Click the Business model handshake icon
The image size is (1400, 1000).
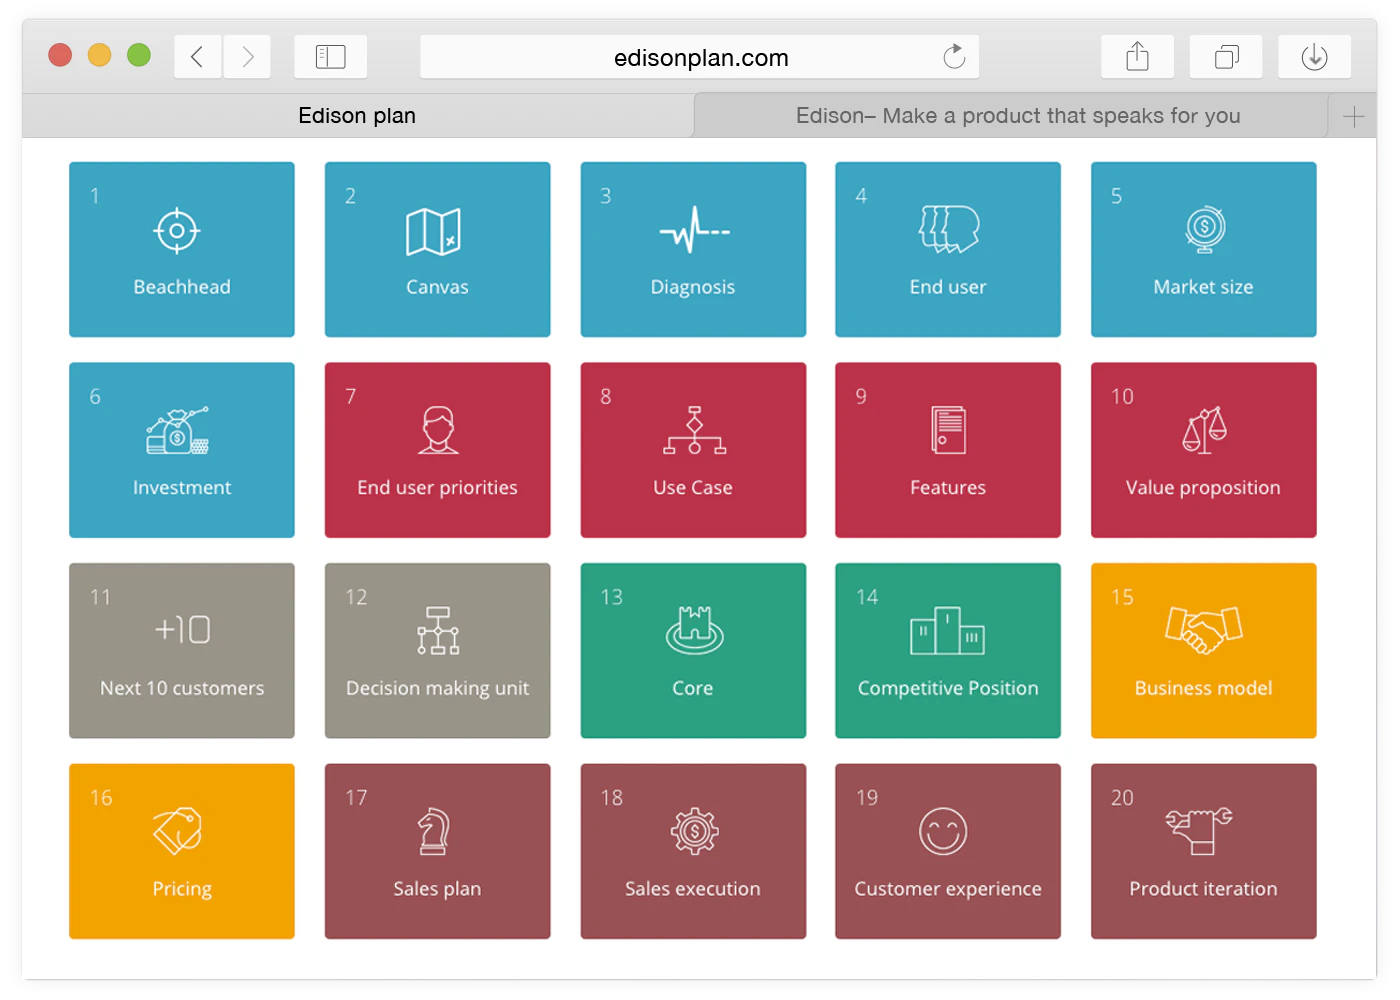(x=1204, y=630)
